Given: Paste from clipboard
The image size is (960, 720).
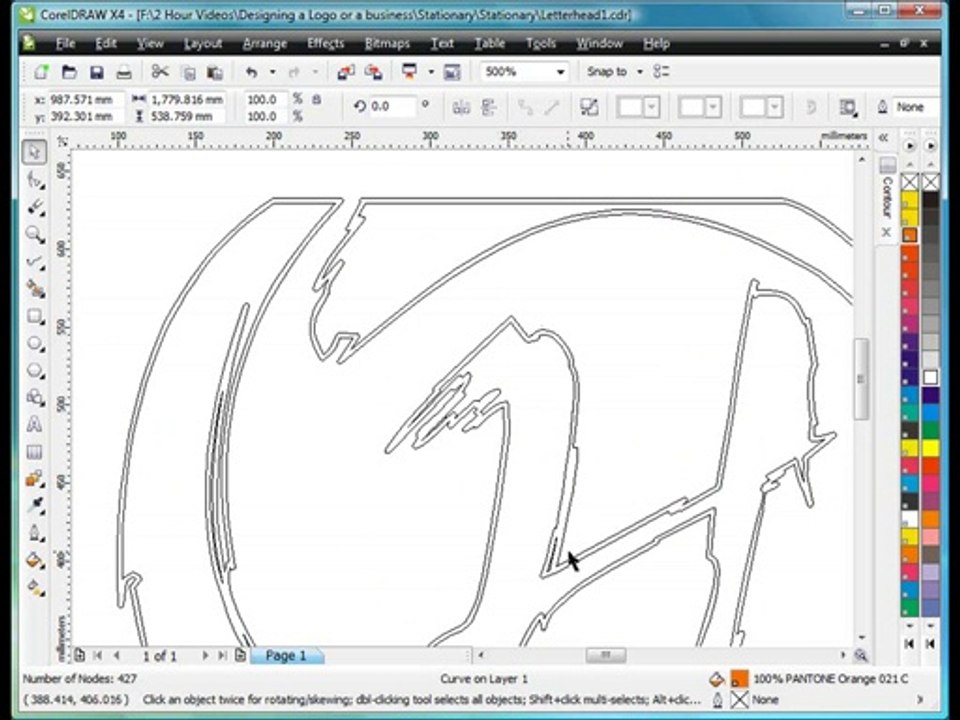Looking at the screenshot, I should click(x=215, y=73).
